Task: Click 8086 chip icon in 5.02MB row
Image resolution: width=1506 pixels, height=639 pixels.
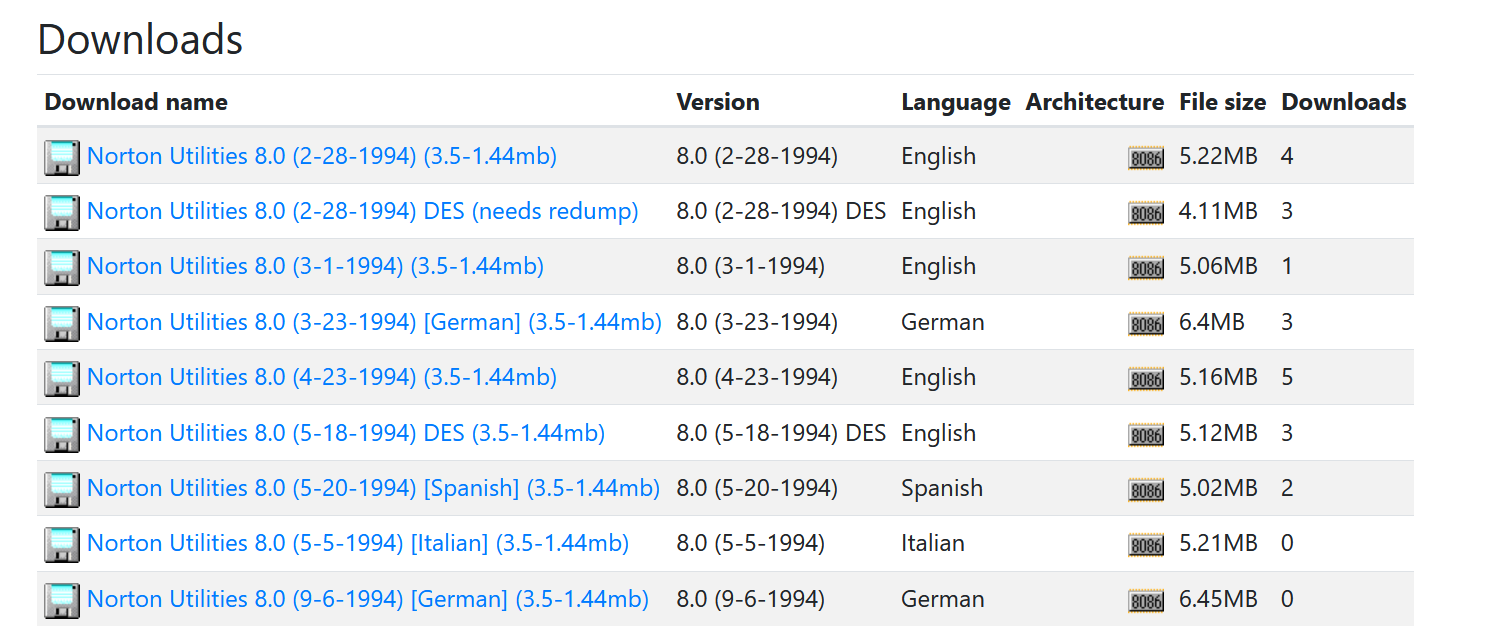Action: click(x=1146, y=490)
